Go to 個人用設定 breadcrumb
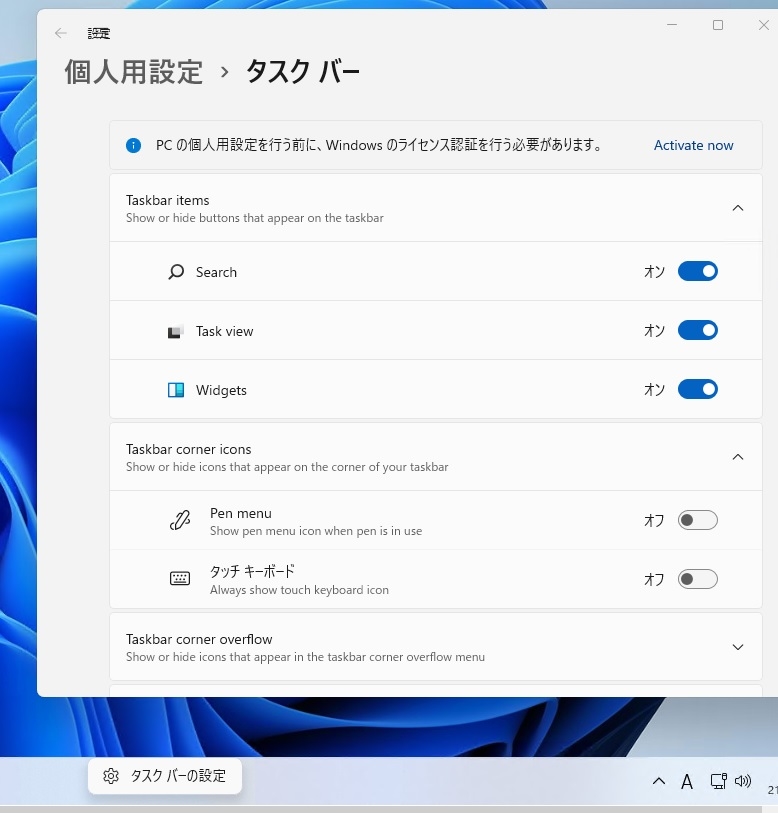The image size is (778, 813). [133, 72]
